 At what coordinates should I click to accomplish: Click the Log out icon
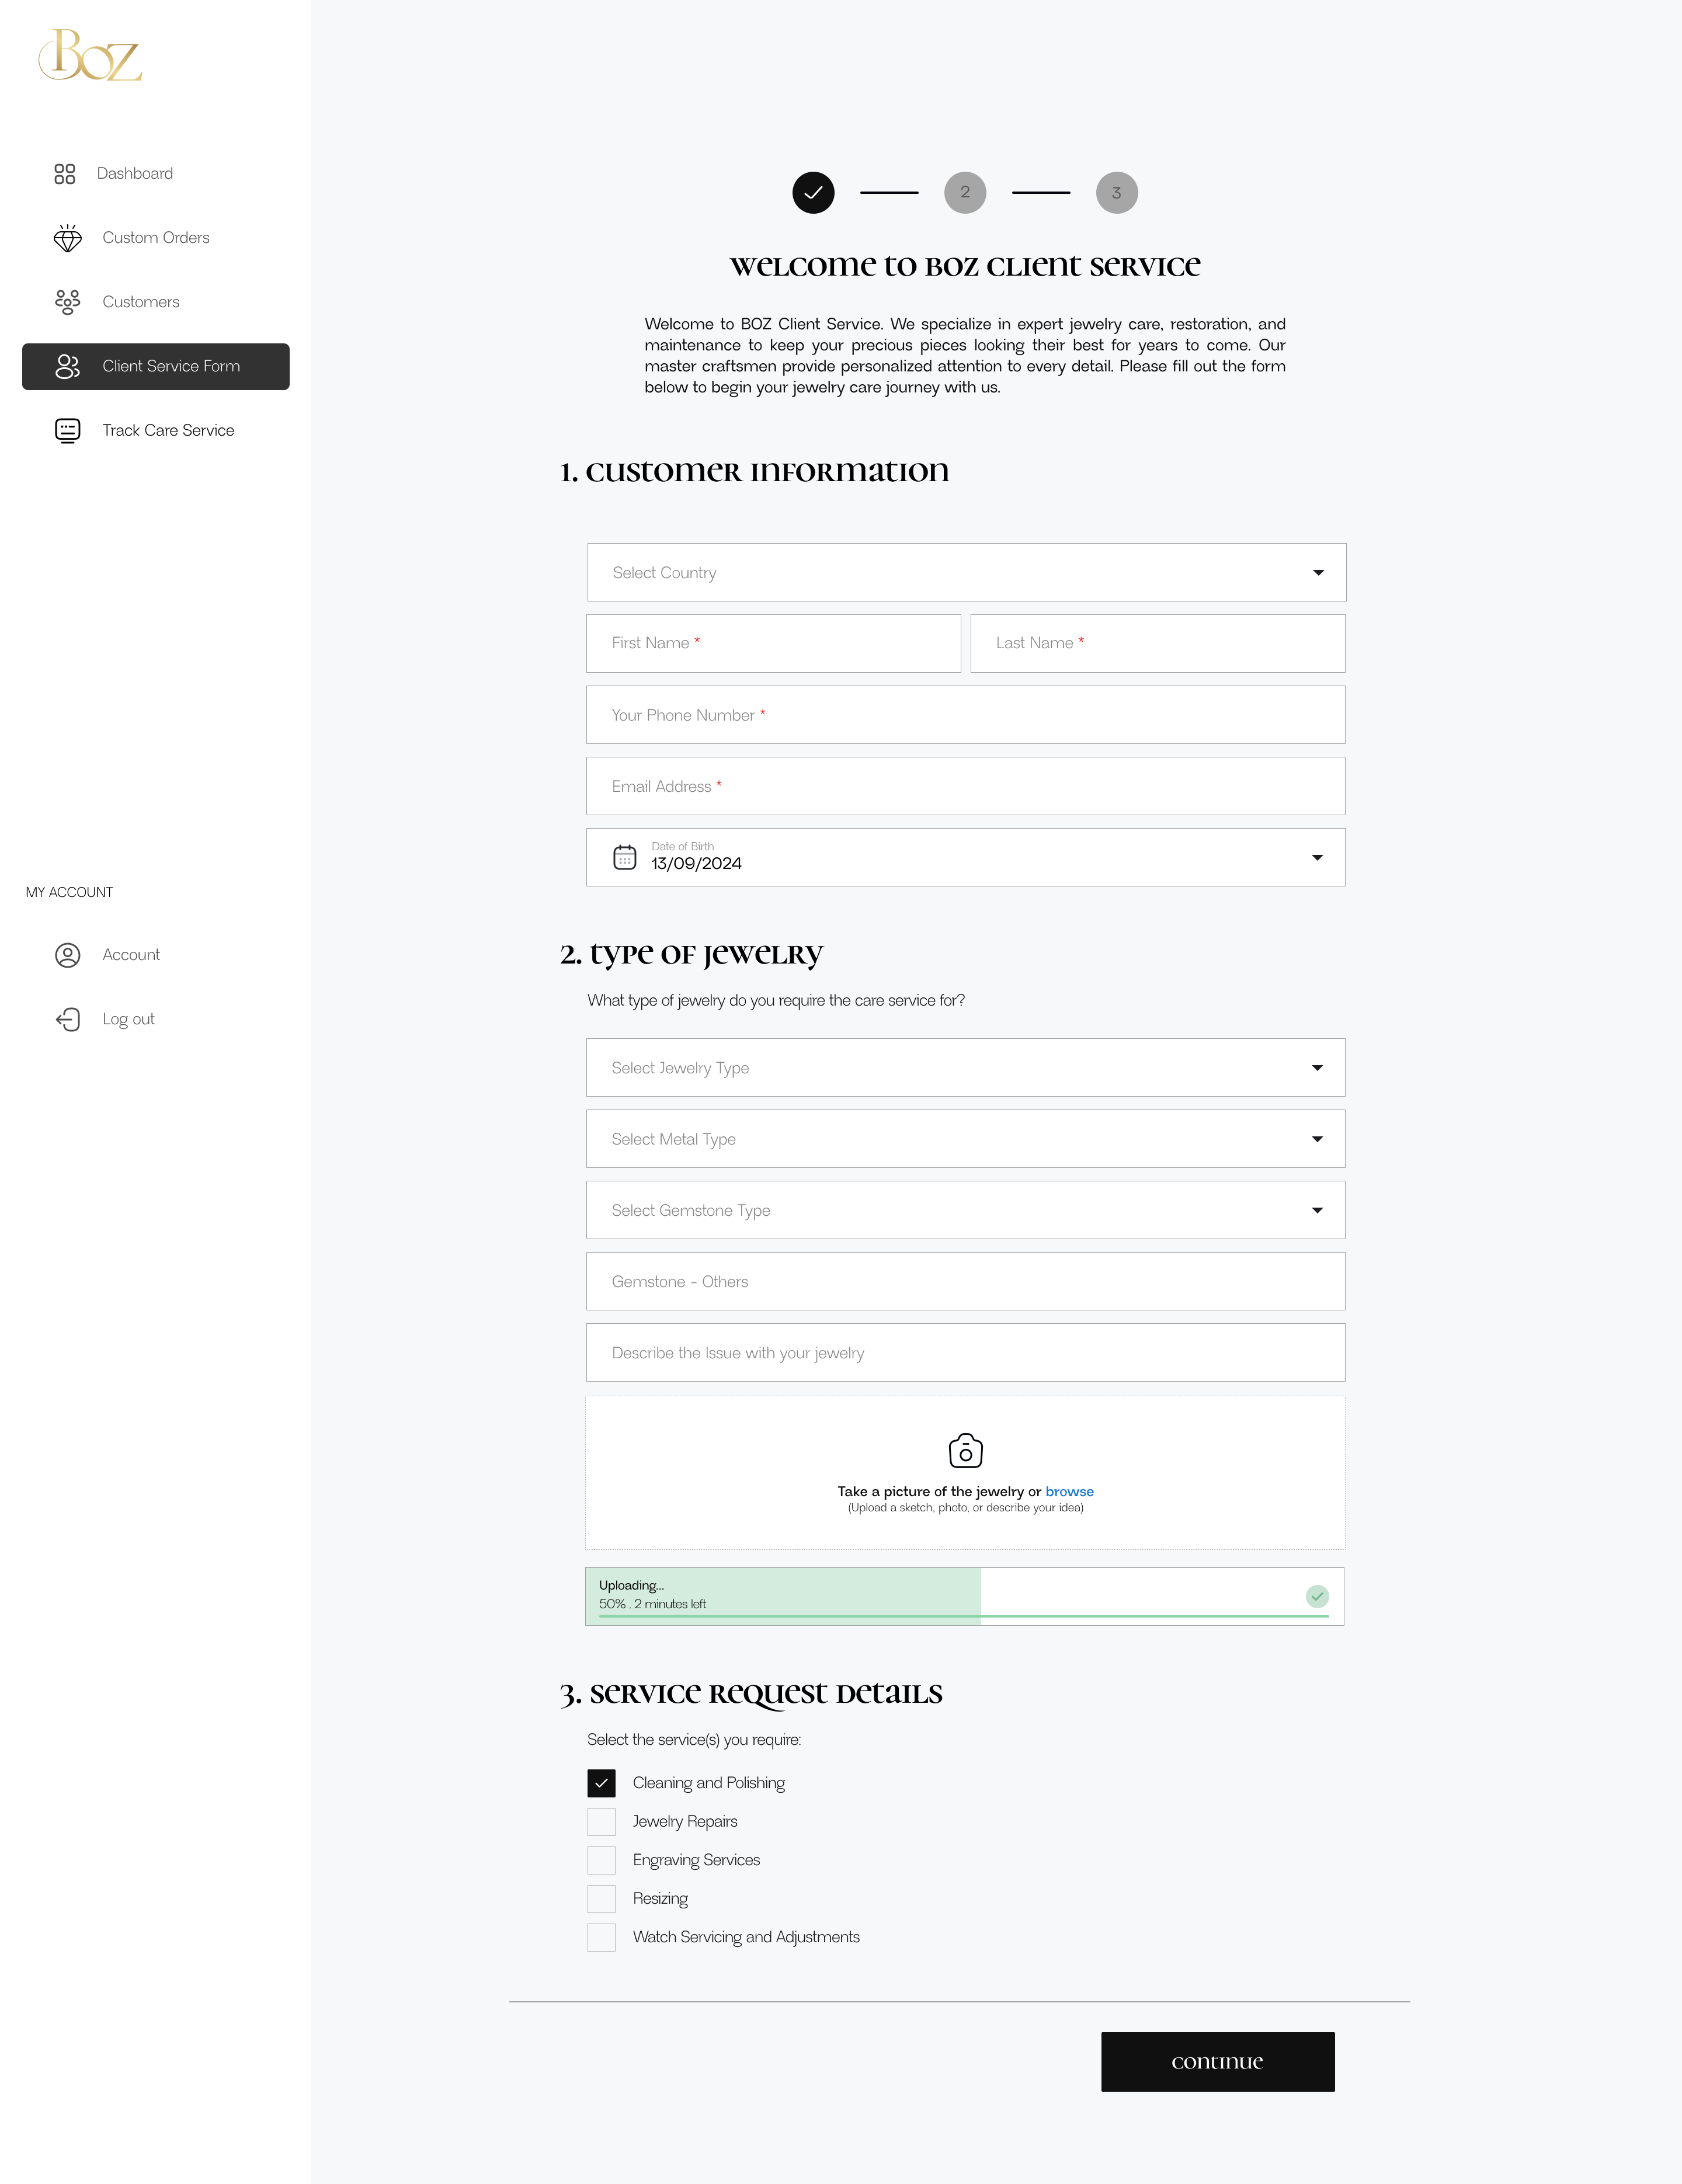(x=67, y=1019)
